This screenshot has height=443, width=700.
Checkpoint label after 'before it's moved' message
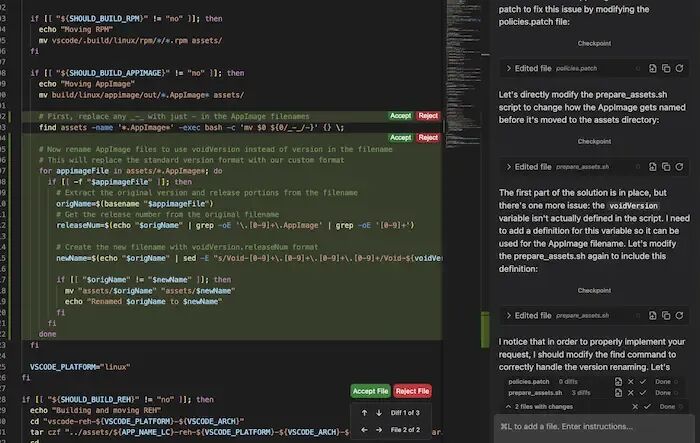pyautogui.click(x=594, y=141)
